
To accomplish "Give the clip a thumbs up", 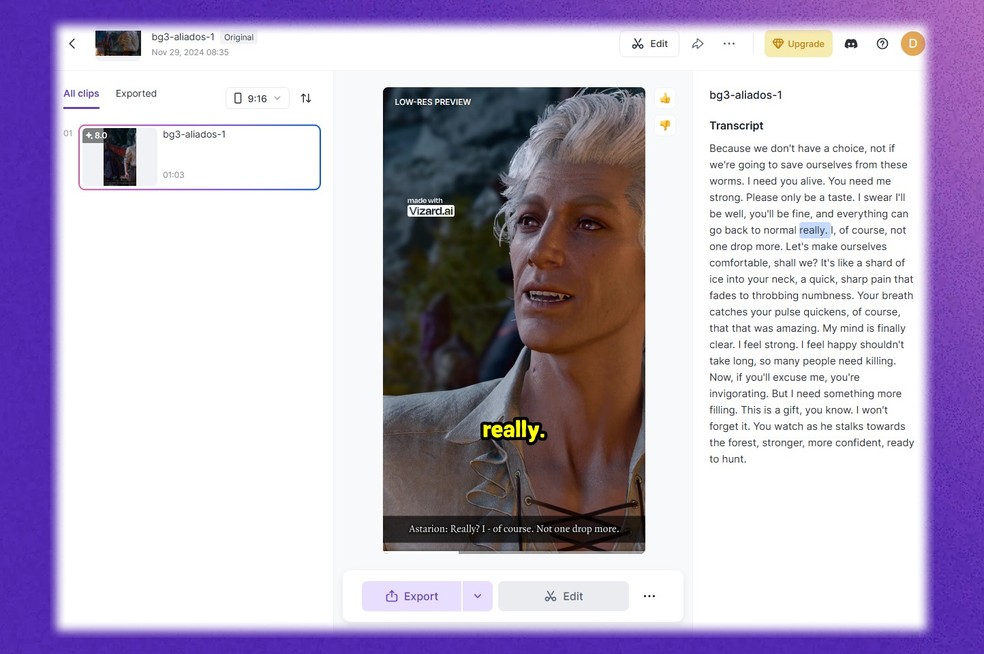I will pos(665,99).
